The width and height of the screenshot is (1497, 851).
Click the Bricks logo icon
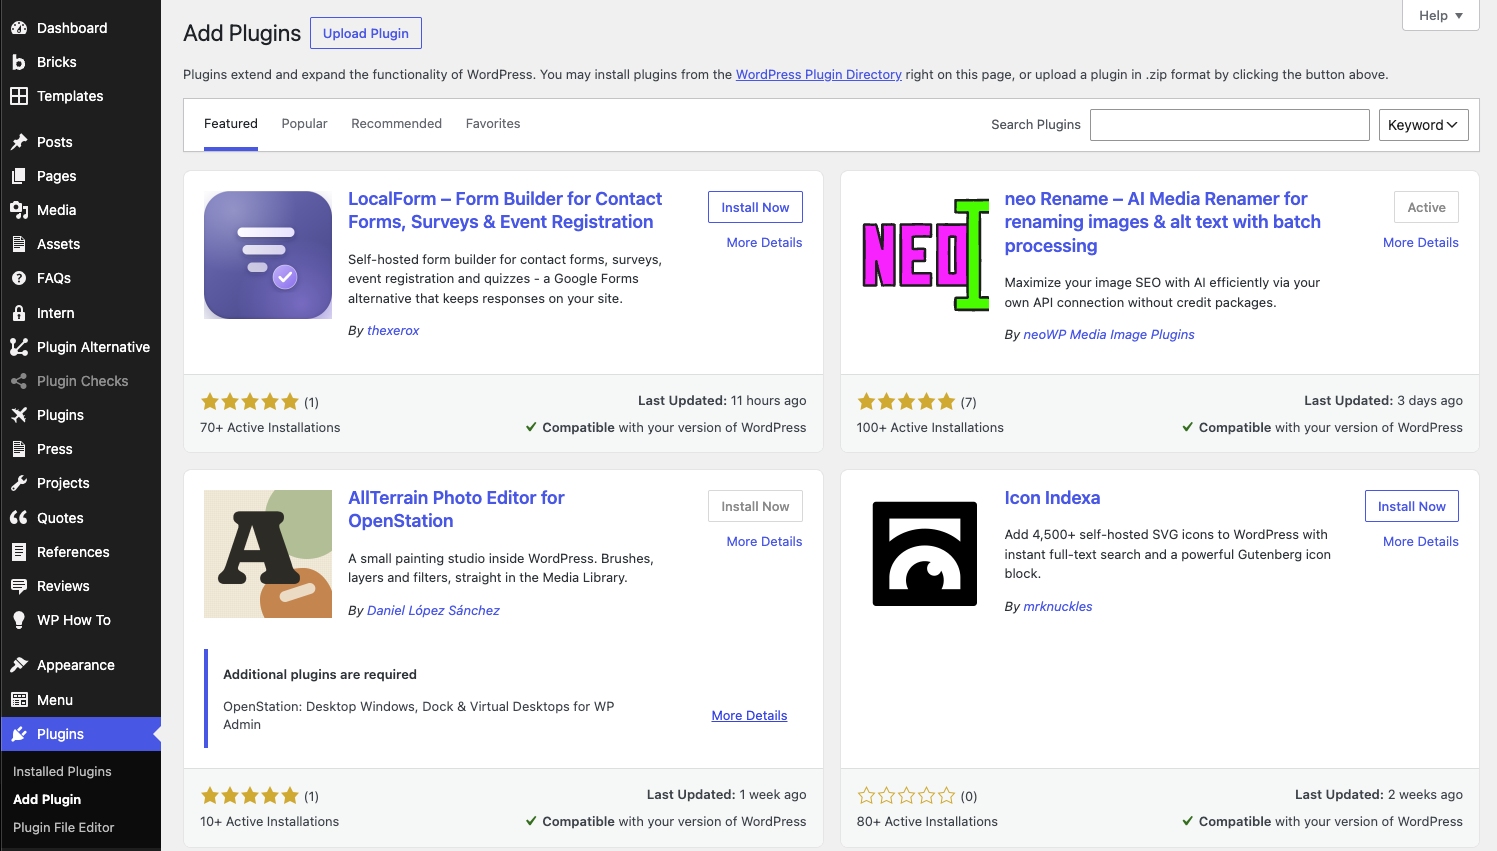19,62
